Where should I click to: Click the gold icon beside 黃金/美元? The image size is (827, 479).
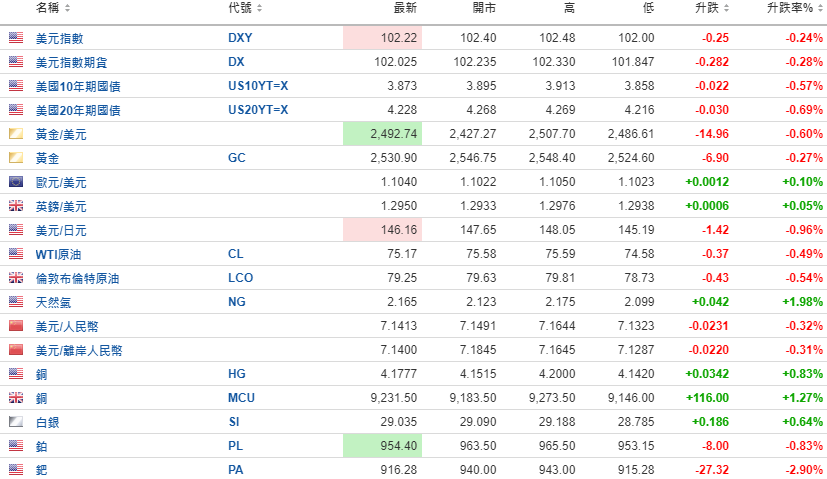coord(15,134)
